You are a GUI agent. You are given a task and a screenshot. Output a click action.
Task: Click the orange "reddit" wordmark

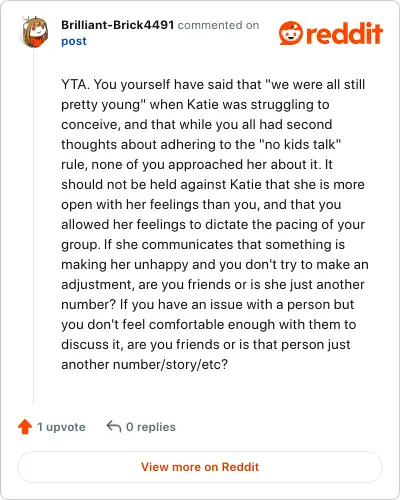click(x=344, y=33)
